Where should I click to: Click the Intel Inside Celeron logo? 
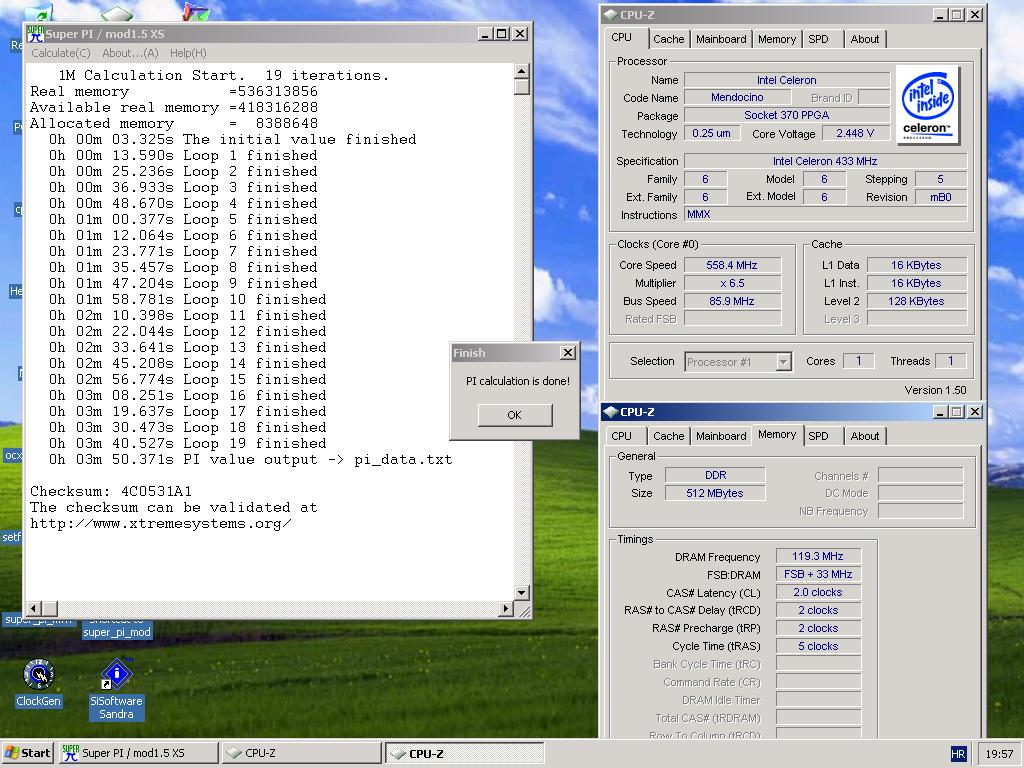[927, 104]
